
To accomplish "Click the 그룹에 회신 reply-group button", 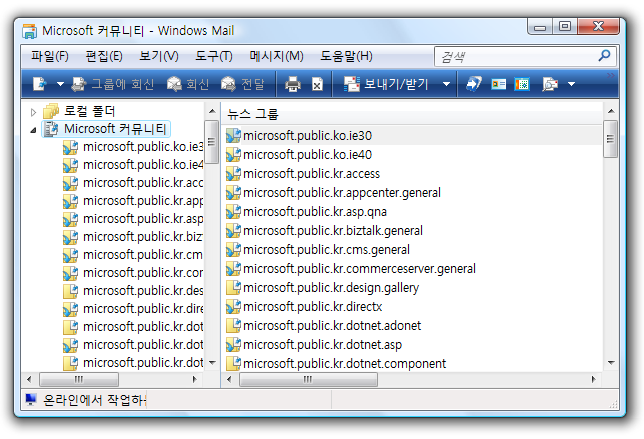I will (113, 84).
